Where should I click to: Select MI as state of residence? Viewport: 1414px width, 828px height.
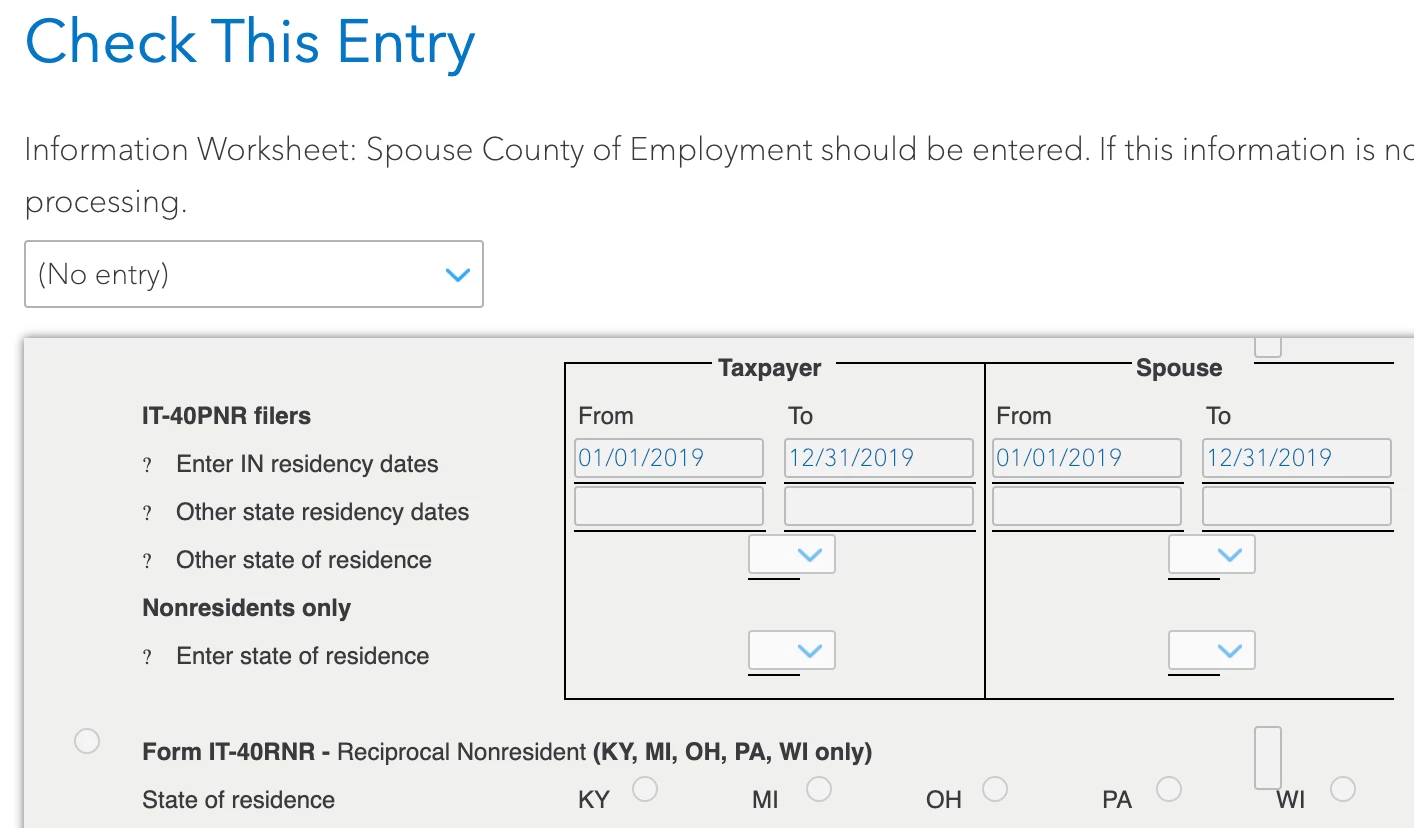[x=819, y=789]
